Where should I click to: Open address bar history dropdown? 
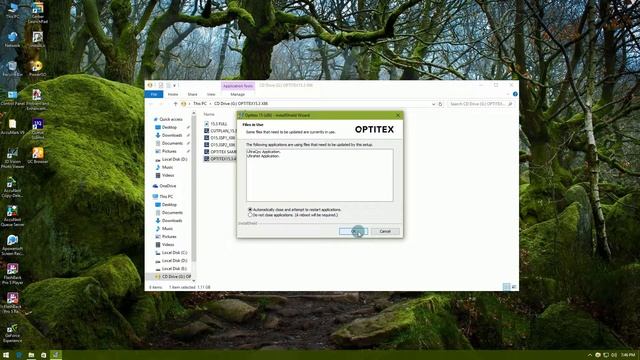coord(433,104)
